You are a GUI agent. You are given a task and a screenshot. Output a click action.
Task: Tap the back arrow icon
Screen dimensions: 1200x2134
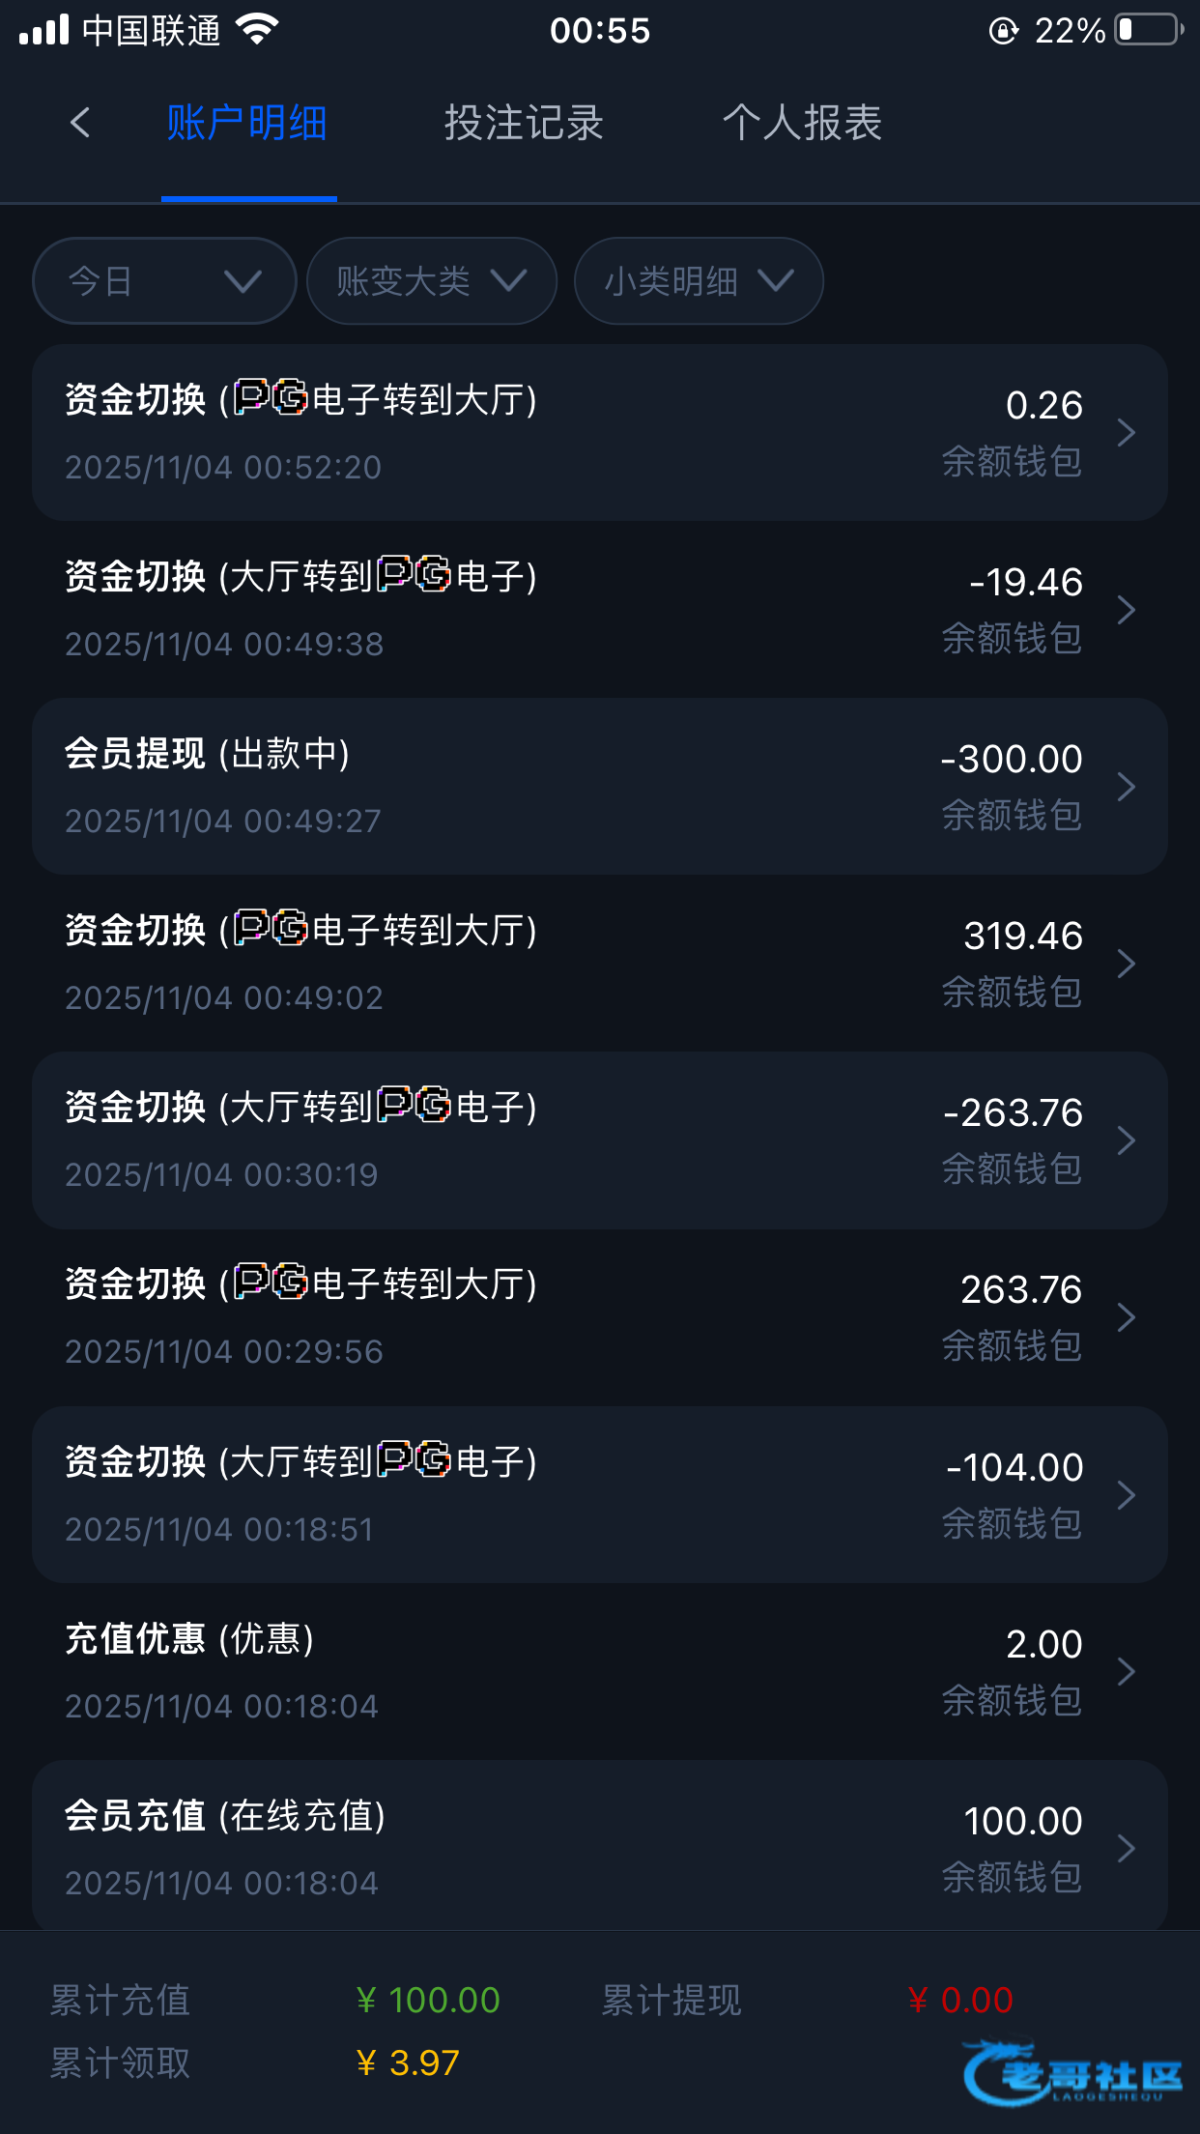click(x=81, y=123)
